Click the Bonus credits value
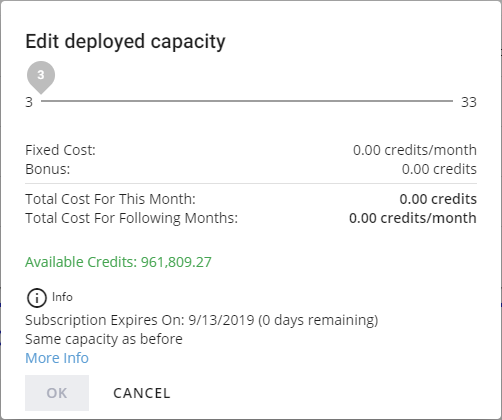This screenshot has height=420, width=502. 439,169
